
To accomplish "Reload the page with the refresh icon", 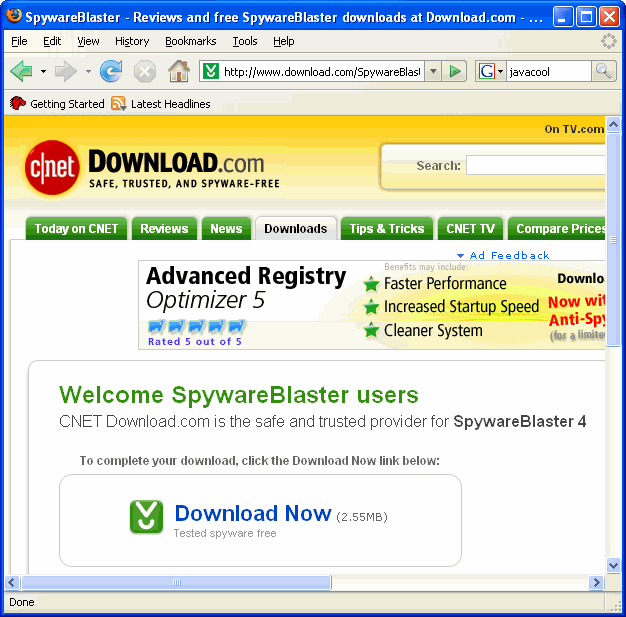I will 111,71.
